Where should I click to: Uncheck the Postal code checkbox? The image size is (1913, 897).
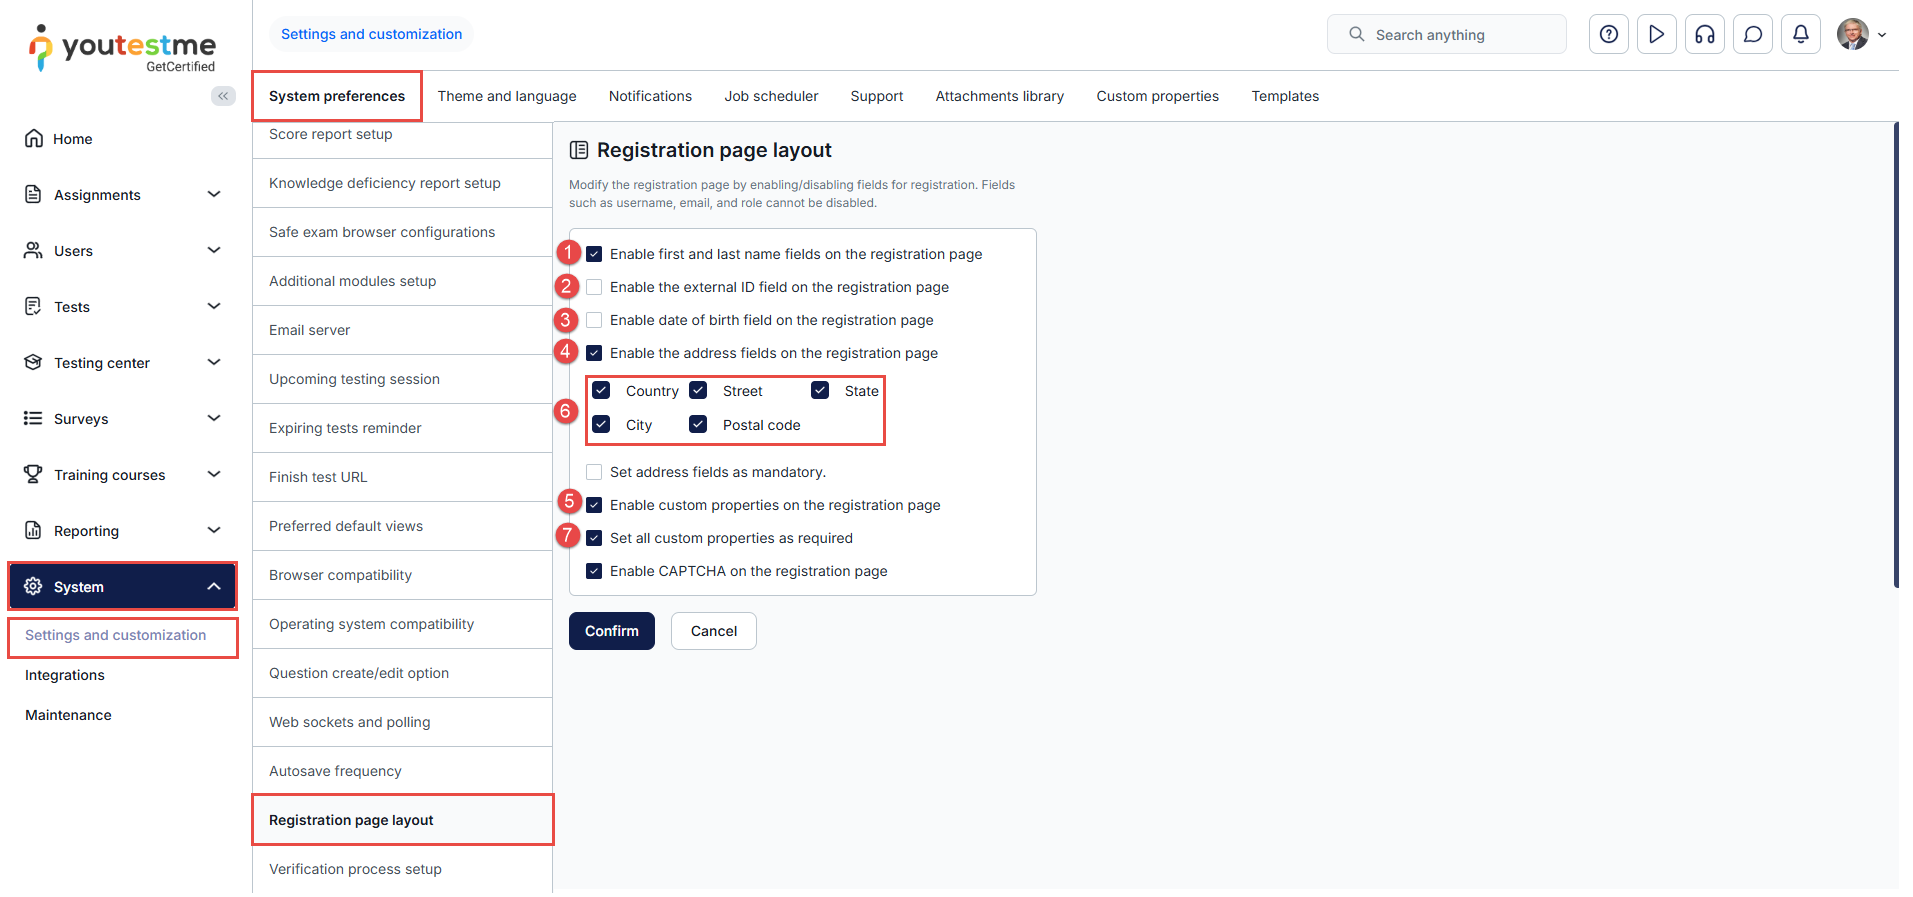coord(698,425)
